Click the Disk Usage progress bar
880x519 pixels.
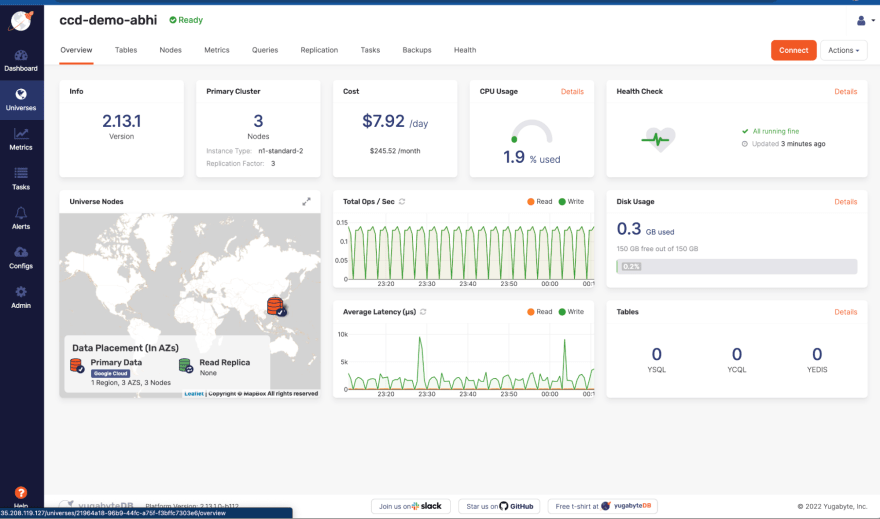(x=736, y=266)
